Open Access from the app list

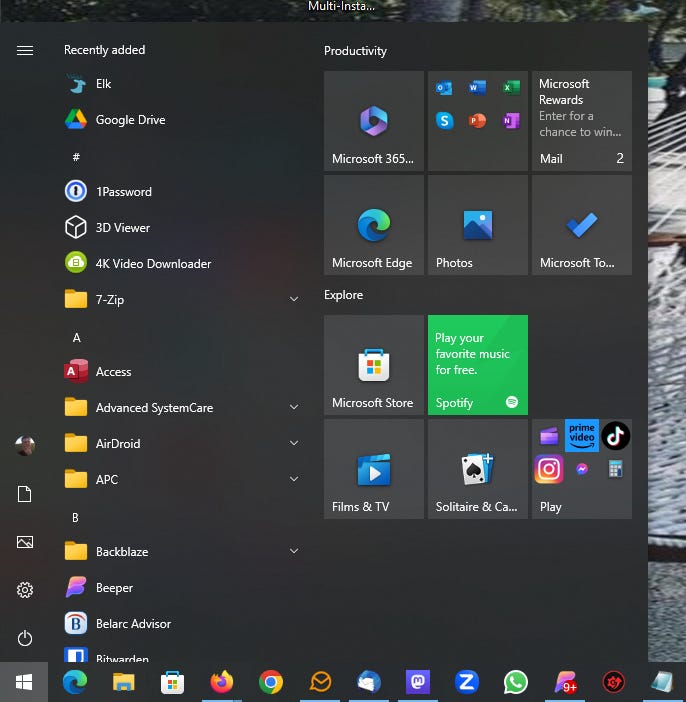[x=181, y=372]
